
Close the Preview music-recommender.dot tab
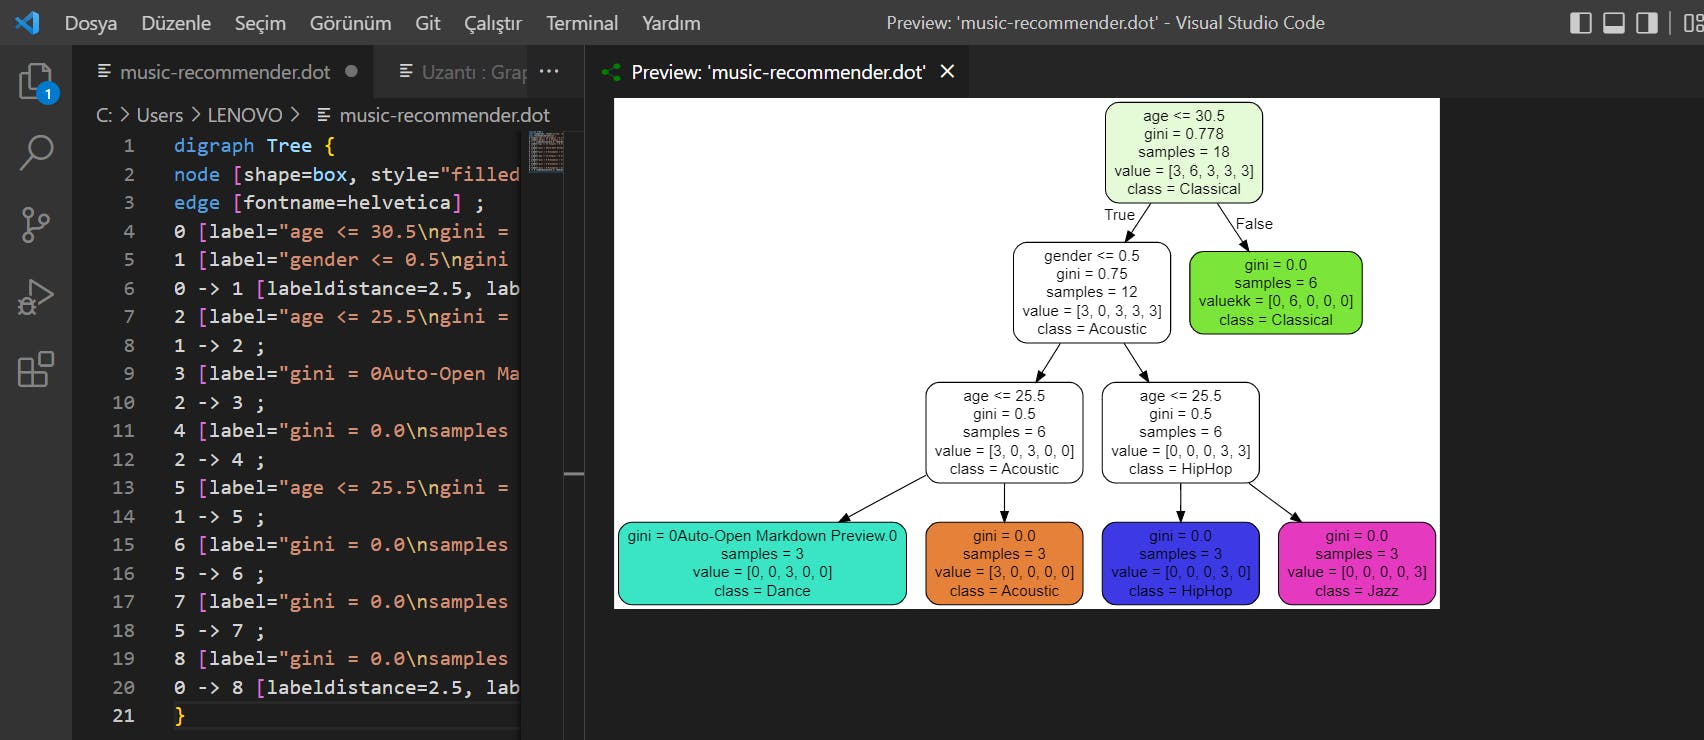pyautogui.click(x=947, y=71)
